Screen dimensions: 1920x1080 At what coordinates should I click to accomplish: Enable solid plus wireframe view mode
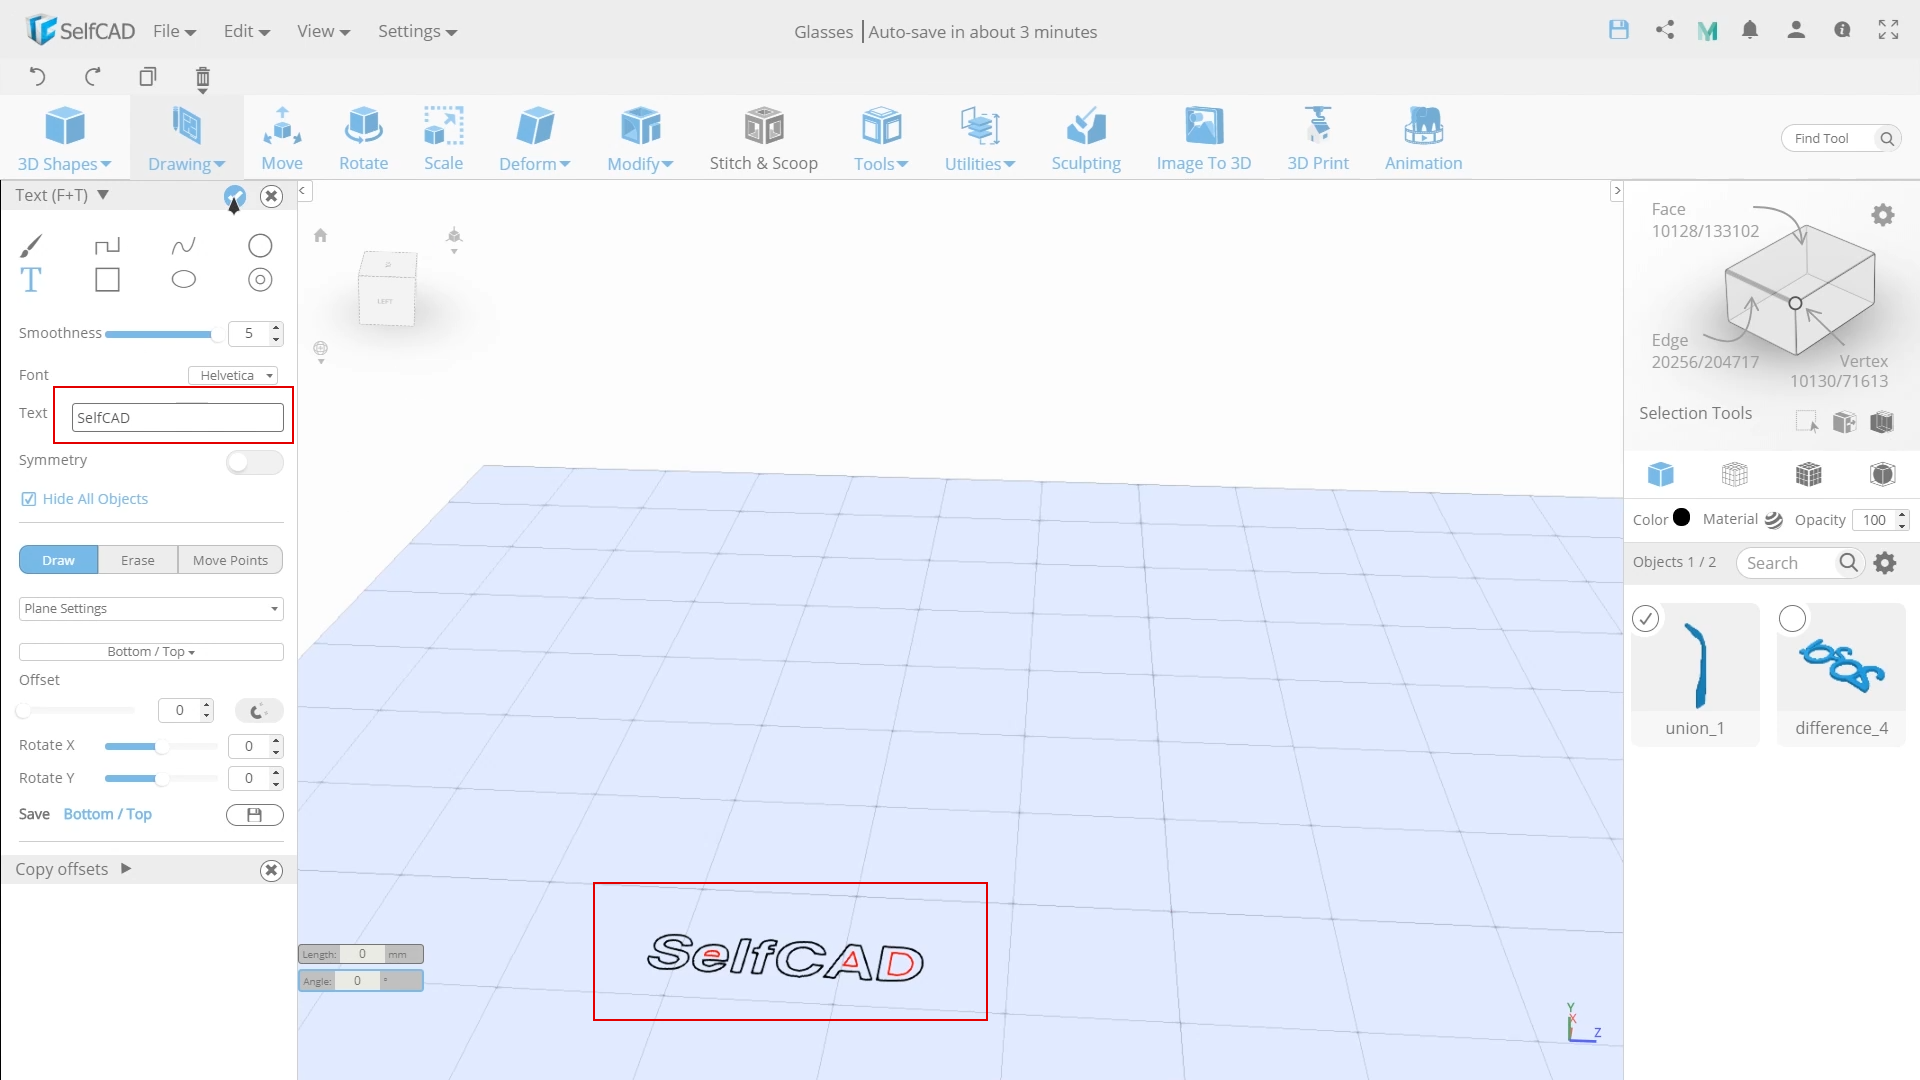pos(1809,474)
